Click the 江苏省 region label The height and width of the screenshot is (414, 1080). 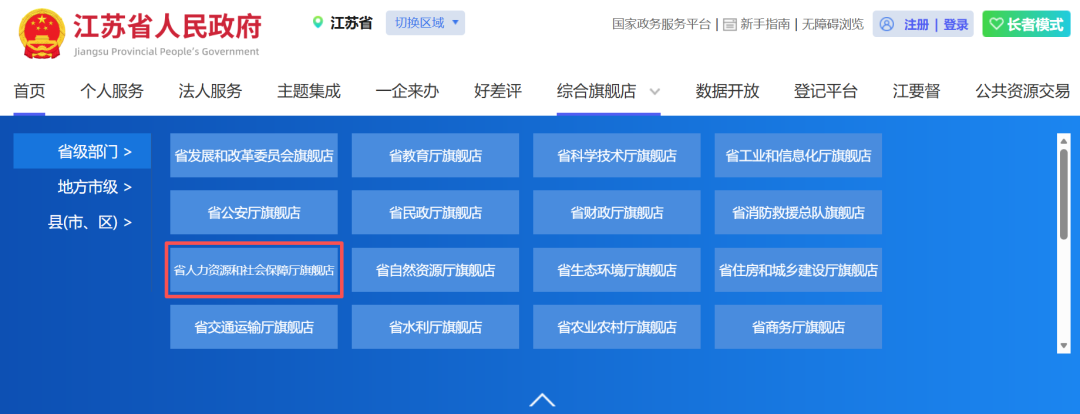pyautogui.click(x=351, y=23)
